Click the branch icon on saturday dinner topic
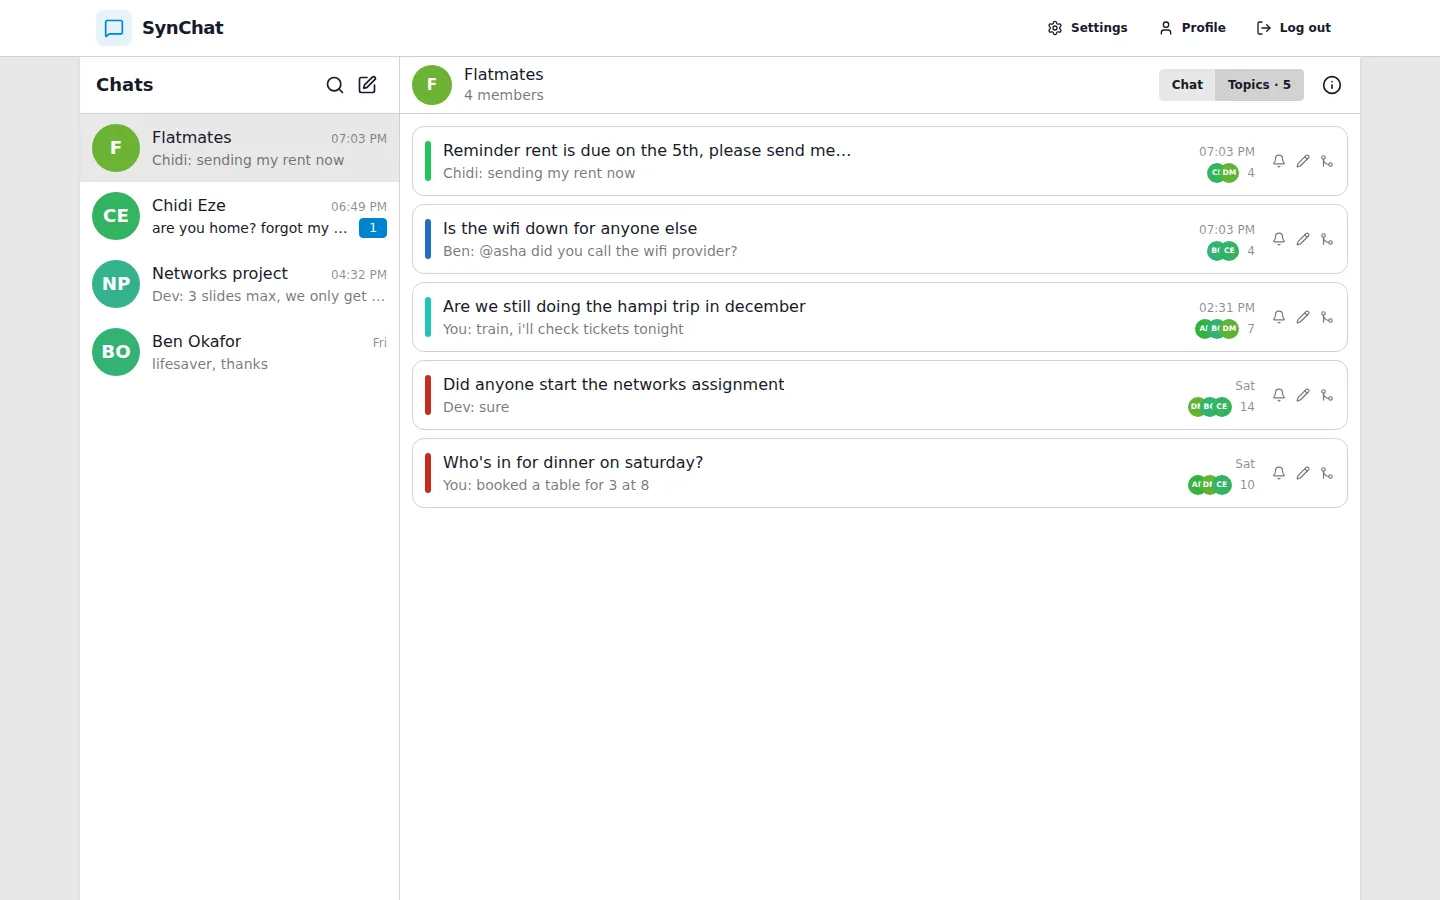The height and width of the screenshot is (900, 1440). pos(1327,473)
